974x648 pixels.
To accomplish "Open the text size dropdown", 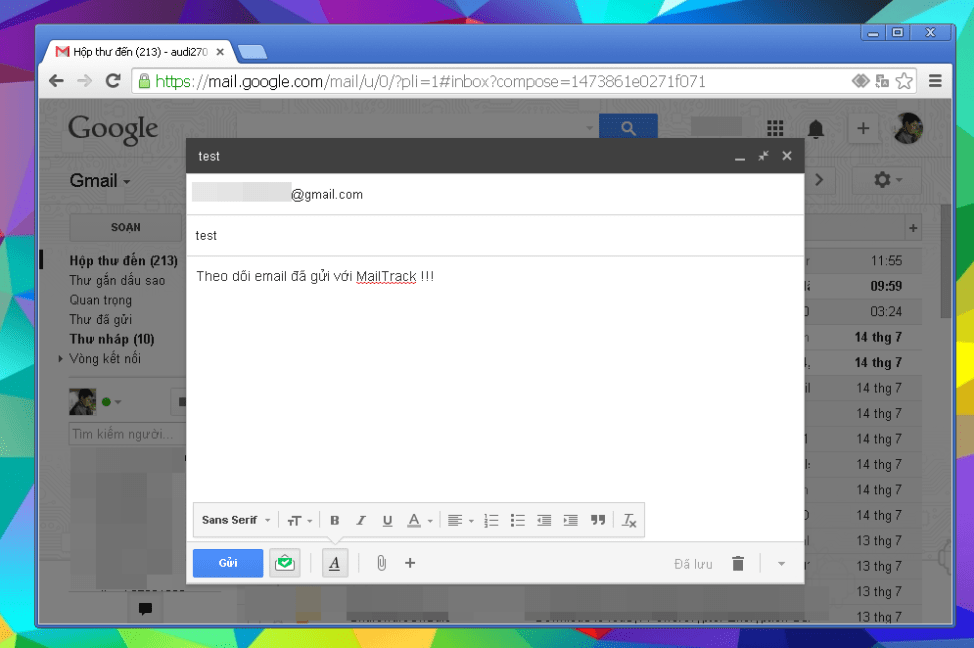I will (298, 520).
